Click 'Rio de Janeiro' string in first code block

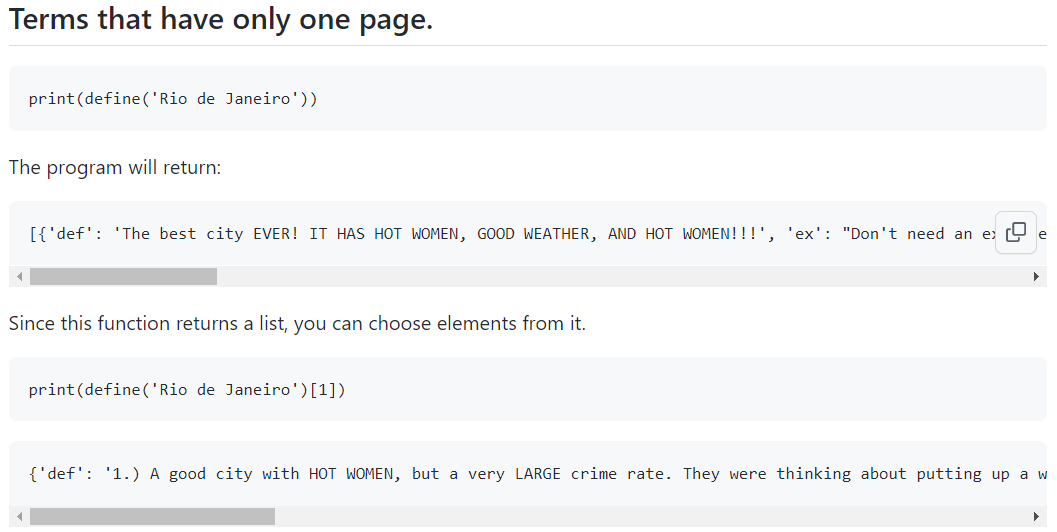(225, 98)
